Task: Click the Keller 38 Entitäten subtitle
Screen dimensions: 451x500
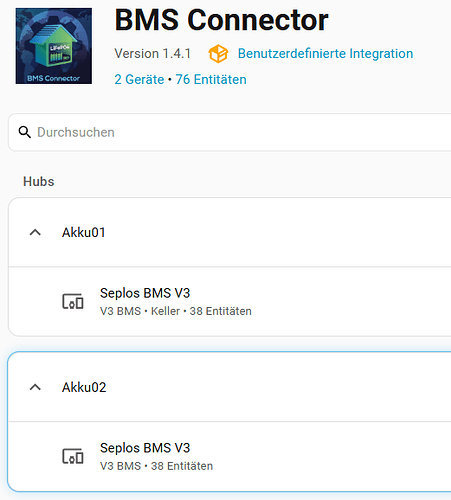Action: [x=176, y=311]
